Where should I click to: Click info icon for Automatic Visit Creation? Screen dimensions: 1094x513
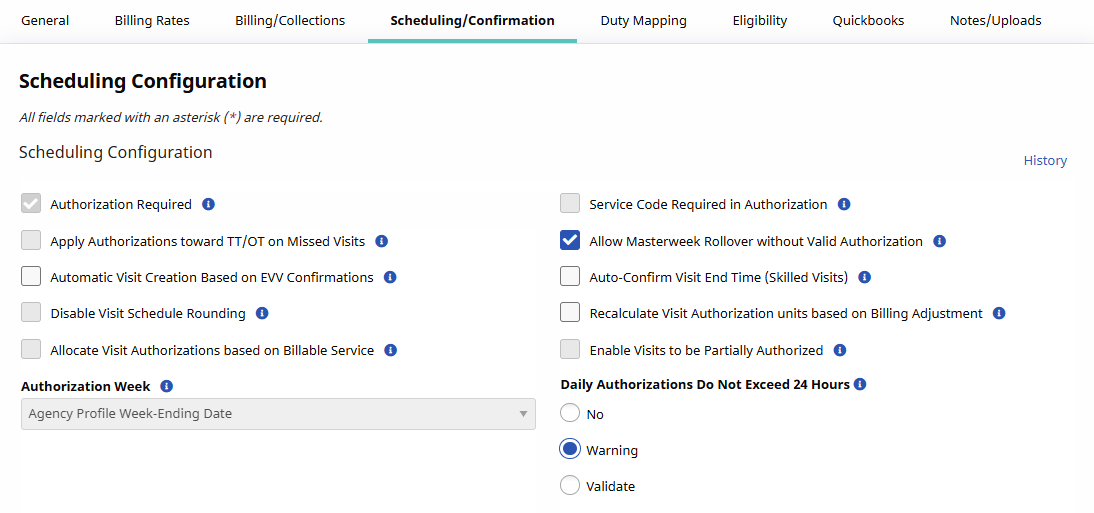[x=390, y=277]
